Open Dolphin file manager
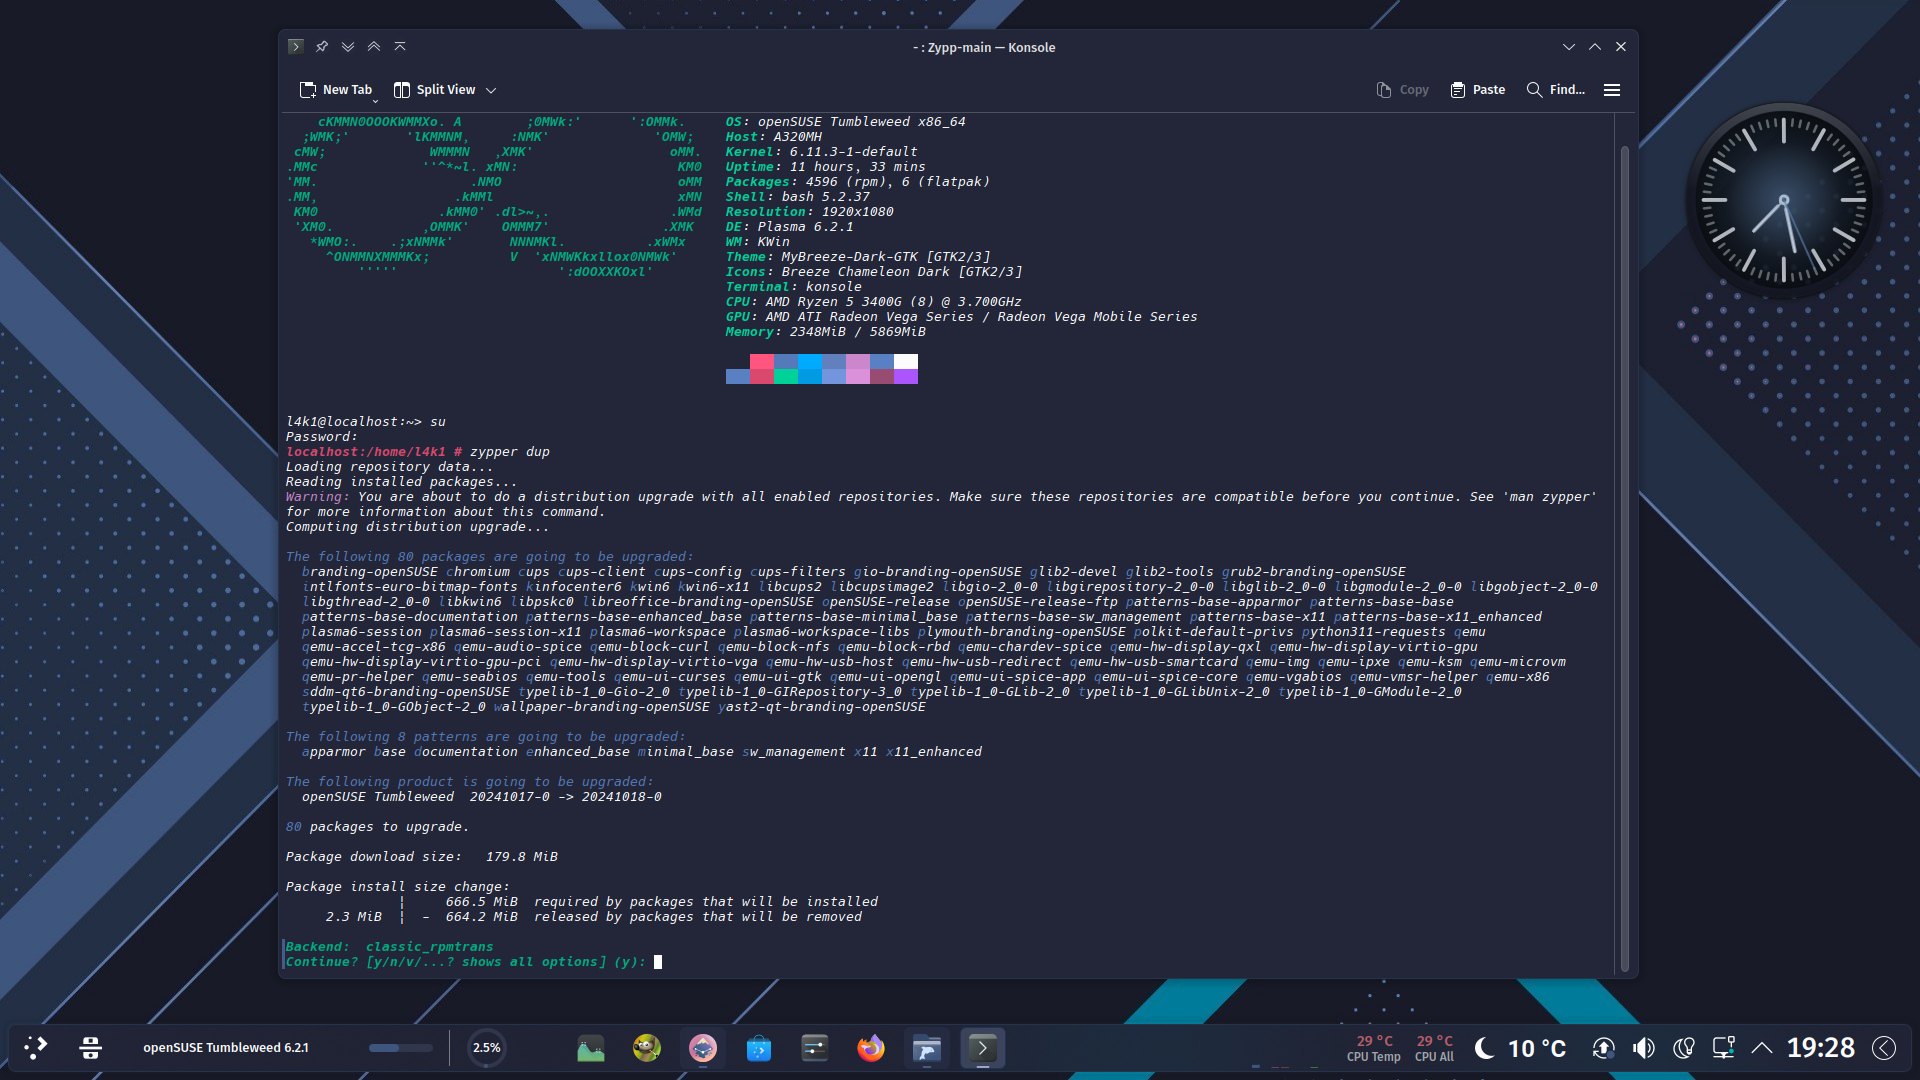The height and width of the screenshot is (1080, 1920). [x=927, y=1048]
